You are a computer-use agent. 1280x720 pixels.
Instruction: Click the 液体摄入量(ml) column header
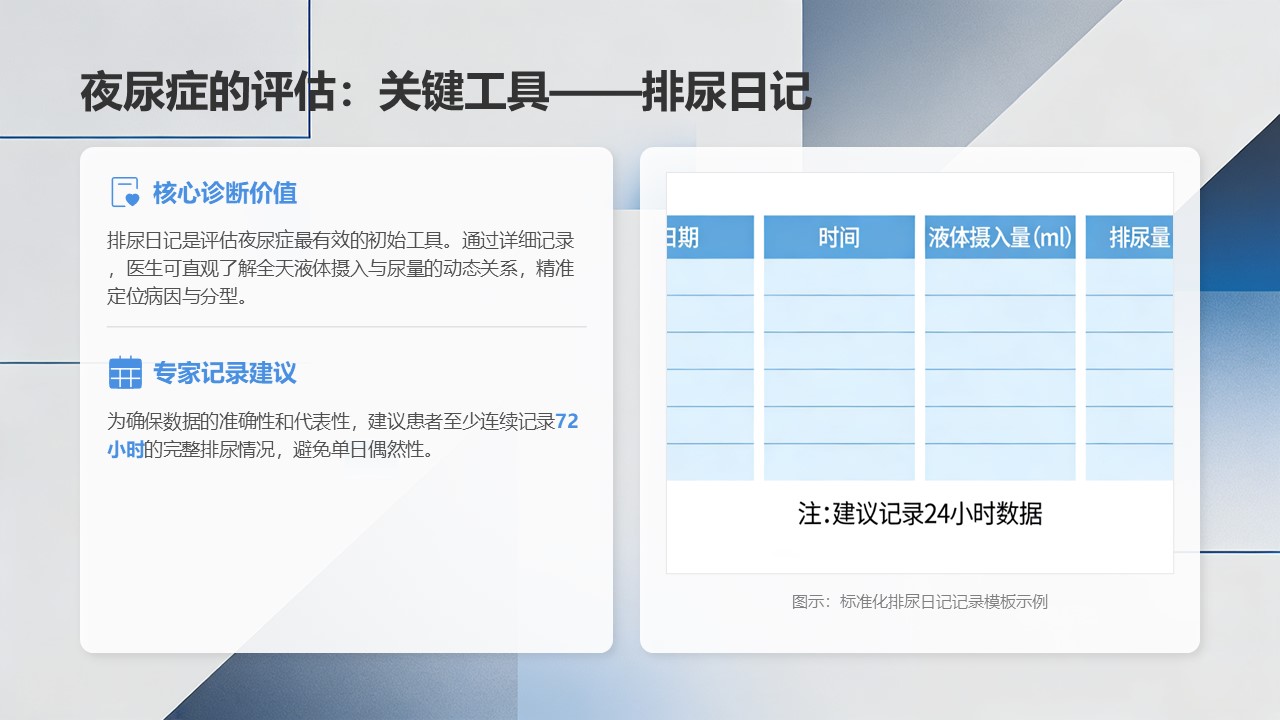tap(999, 237)
